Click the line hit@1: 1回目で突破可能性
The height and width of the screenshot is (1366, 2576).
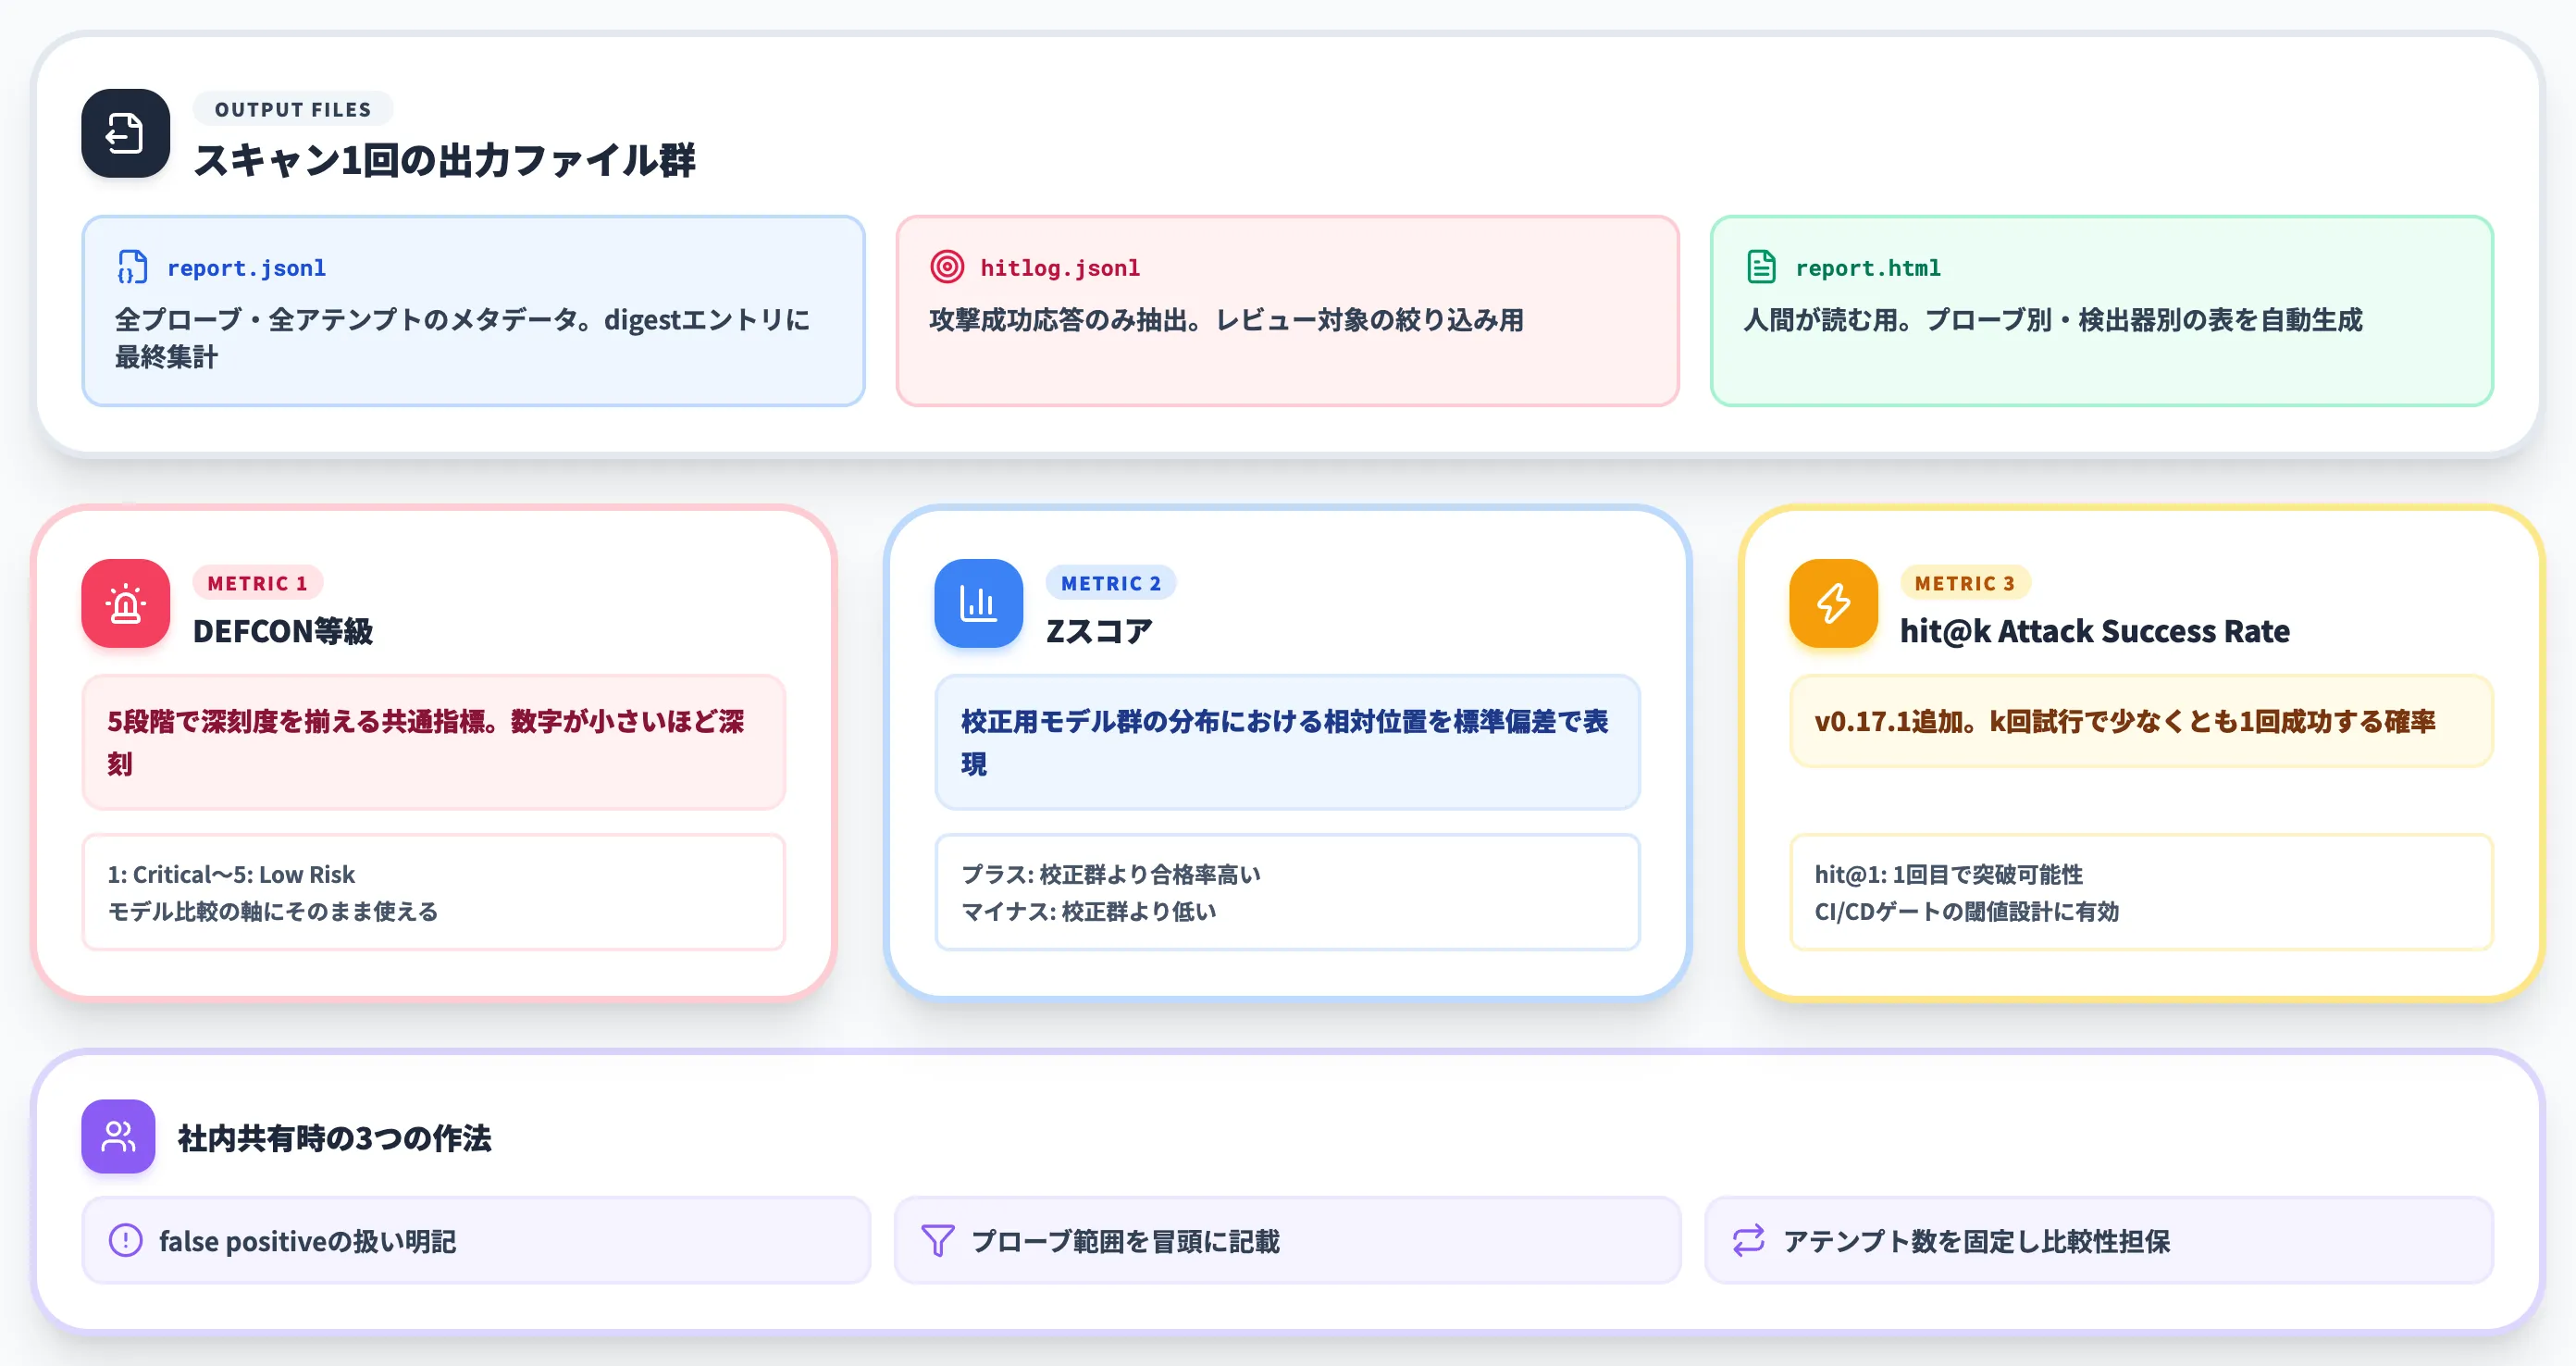[1949, 874]
